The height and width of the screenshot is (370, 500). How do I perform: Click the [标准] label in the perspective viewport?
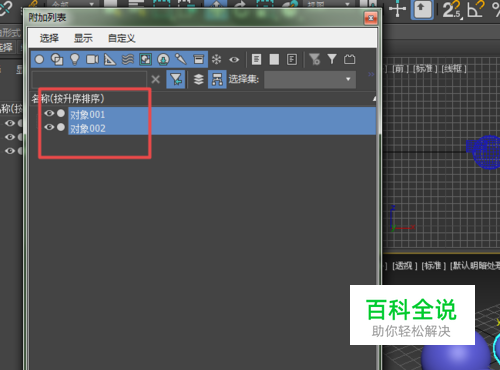click(x=433, y=266)
